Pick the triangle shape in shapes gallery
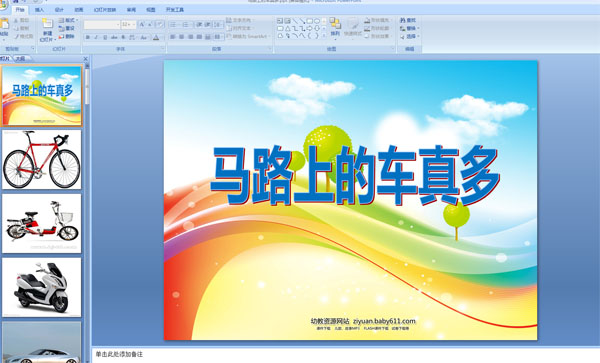The image size is (600, 363). (287, 28)
